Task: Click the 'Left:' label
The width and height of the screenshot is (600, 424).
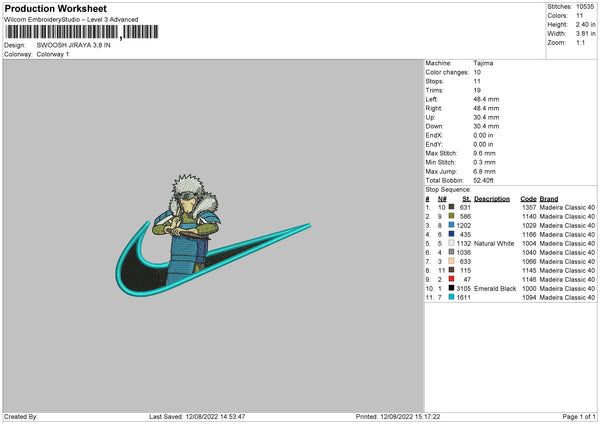Action: (x=431, y=99)
